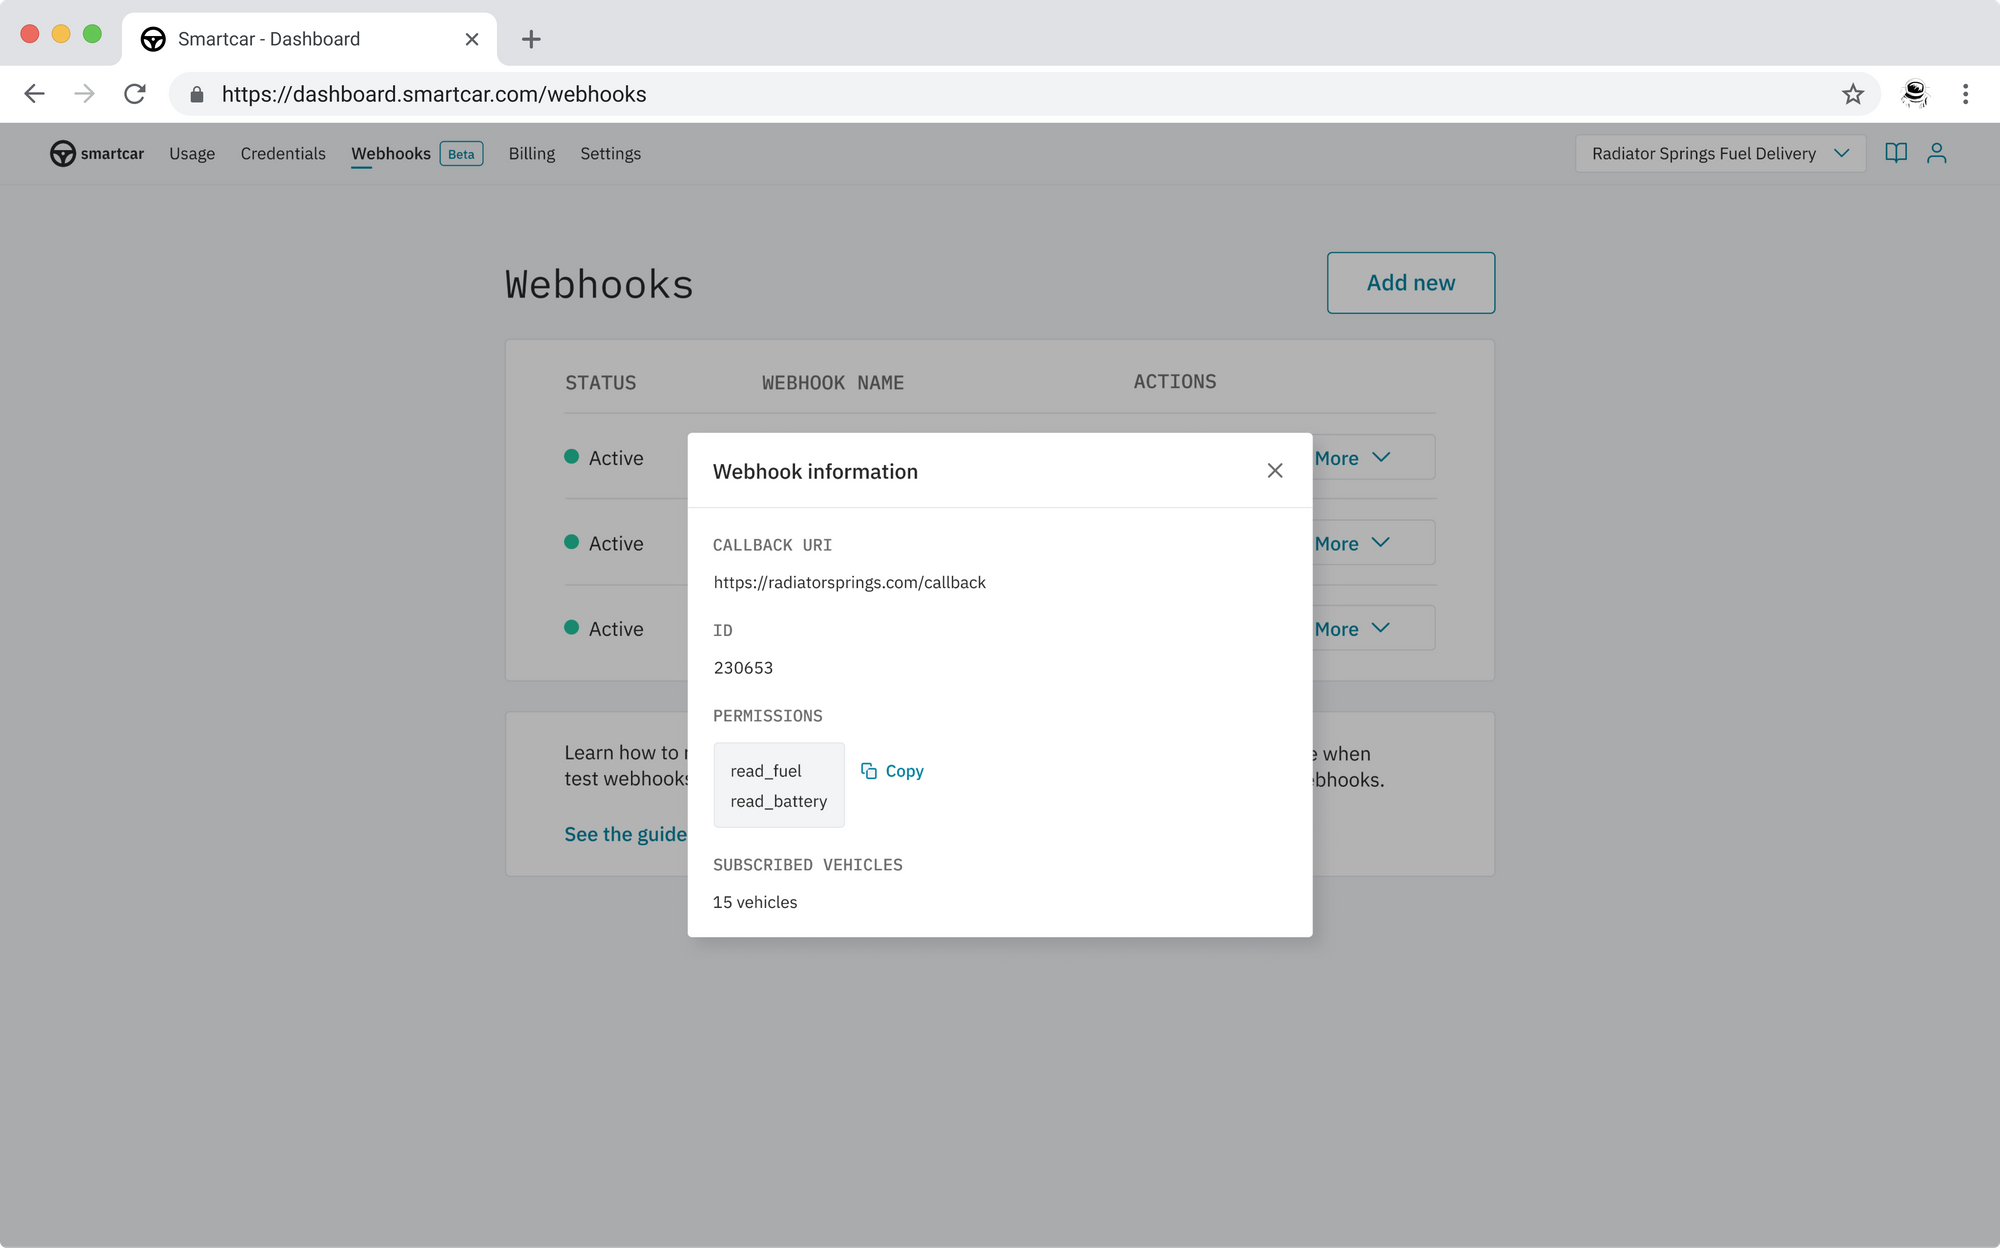
Task: Copy permissions using the Copy icon
Action: pyautogui.click(x=868, y=770)
